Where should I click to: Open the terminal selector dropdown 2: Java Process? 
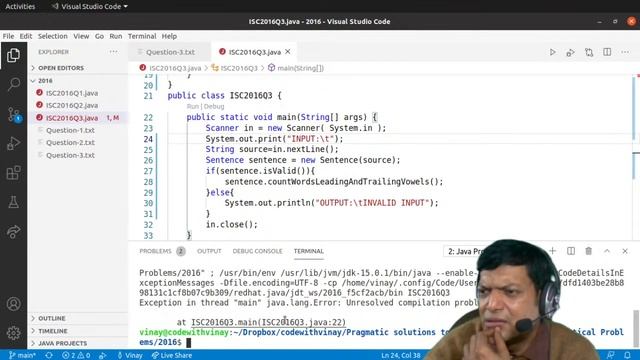[x=465, y=251]
